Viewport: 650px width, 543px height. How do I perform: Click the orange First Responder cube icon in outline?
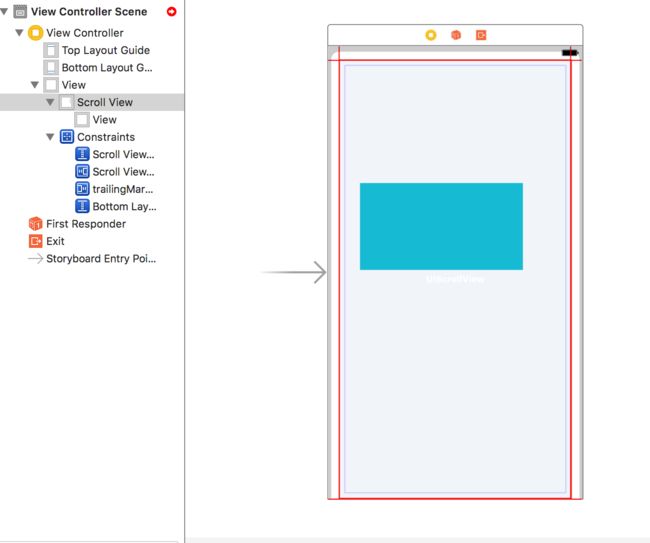coord(36,224)
